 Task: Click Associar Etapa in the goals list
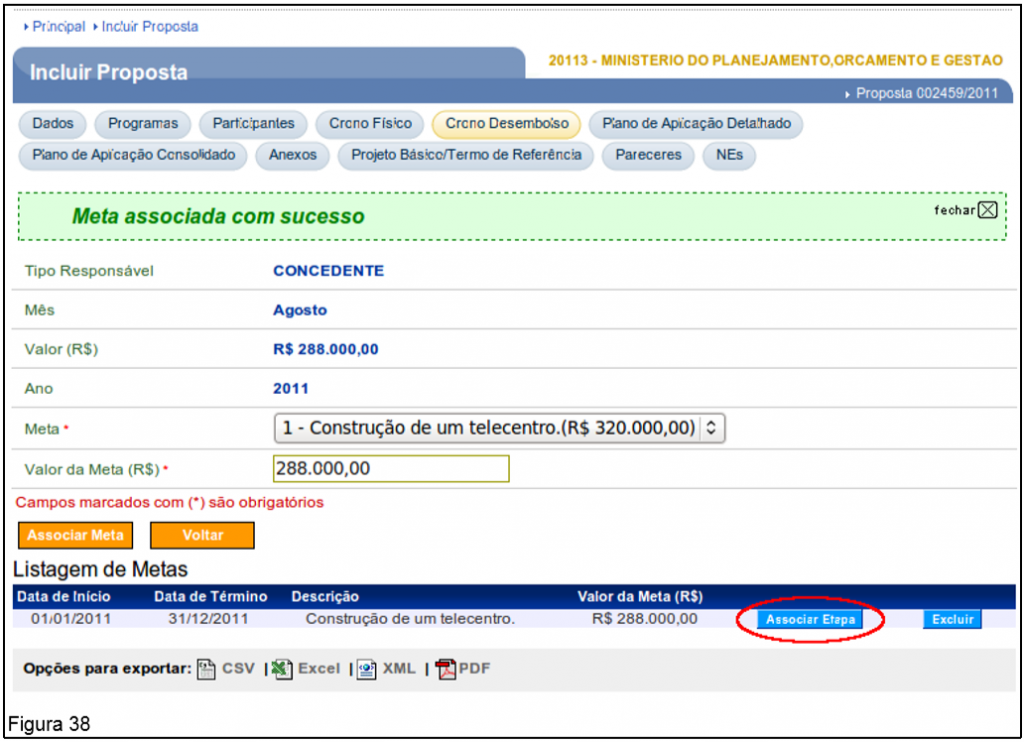pos(811,620)
